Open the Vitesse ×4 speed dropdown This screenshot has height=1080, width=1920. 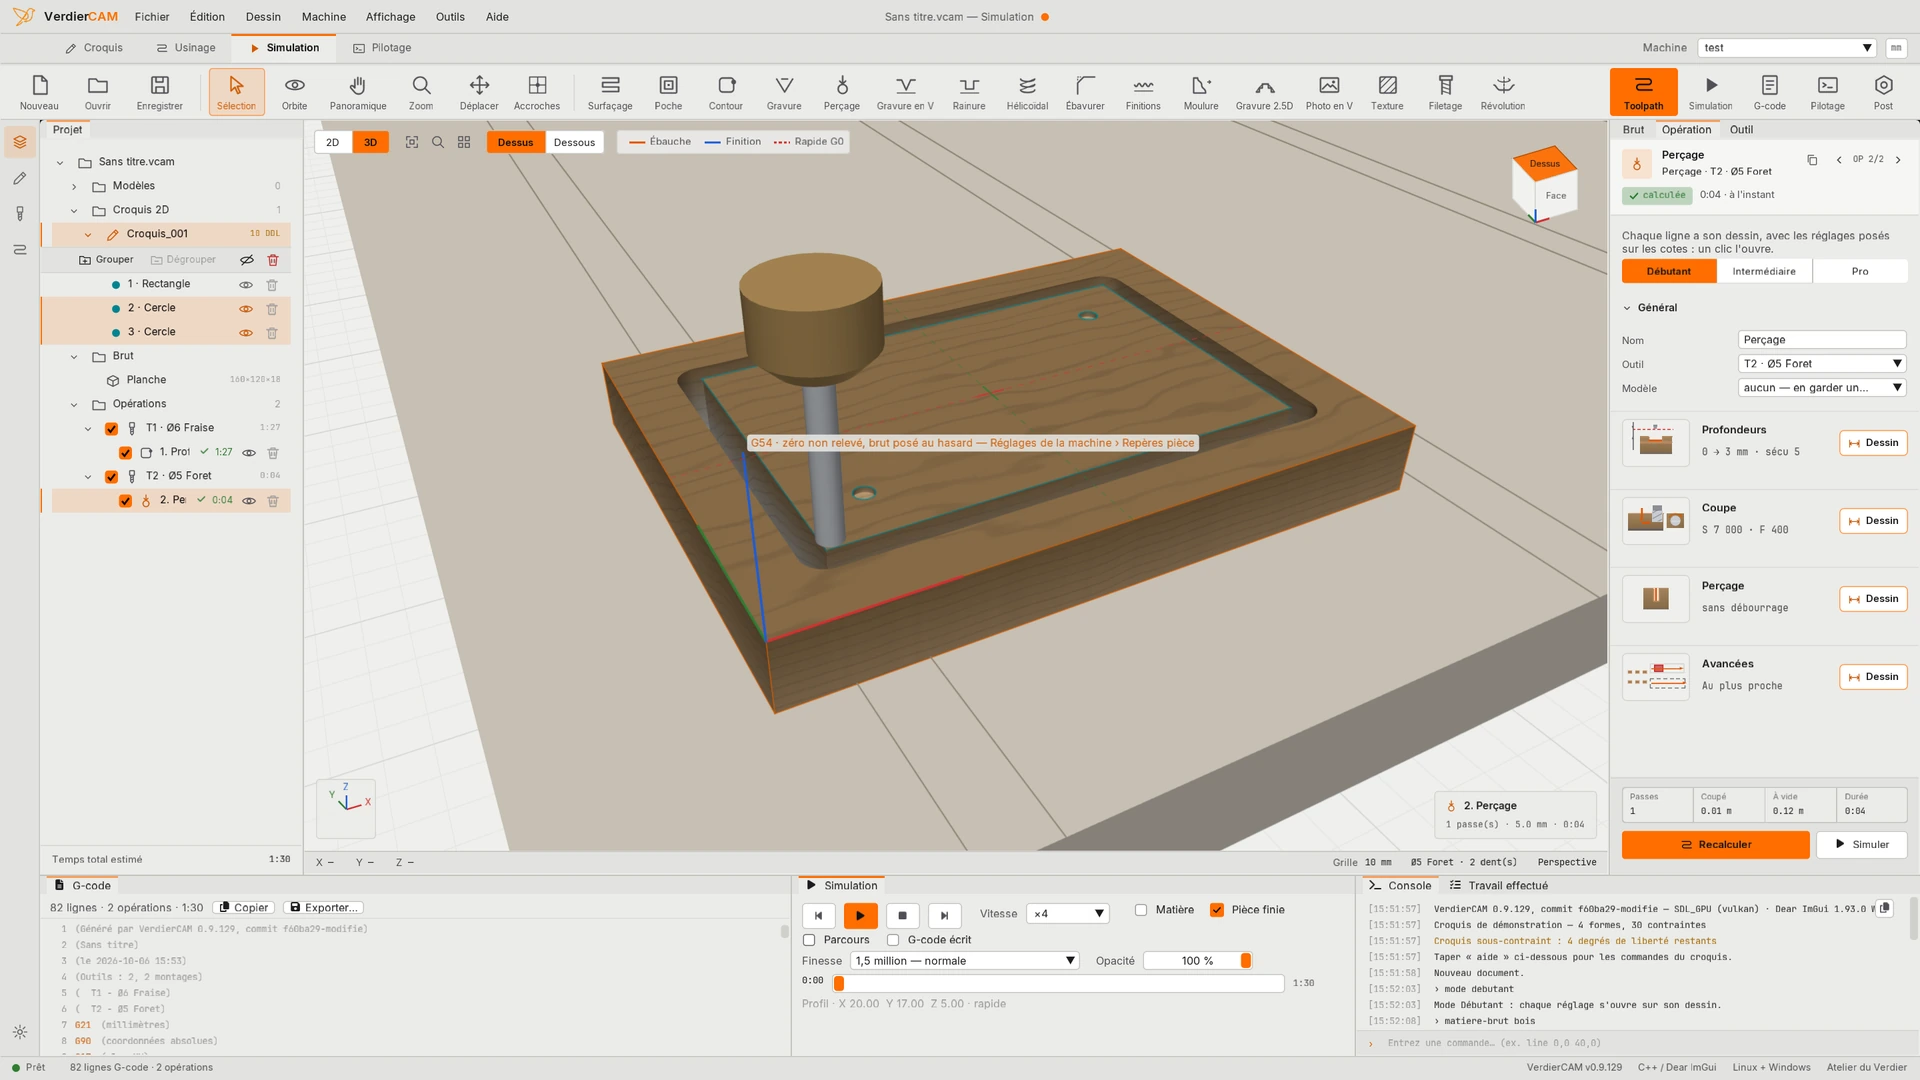pos(1068,914)
